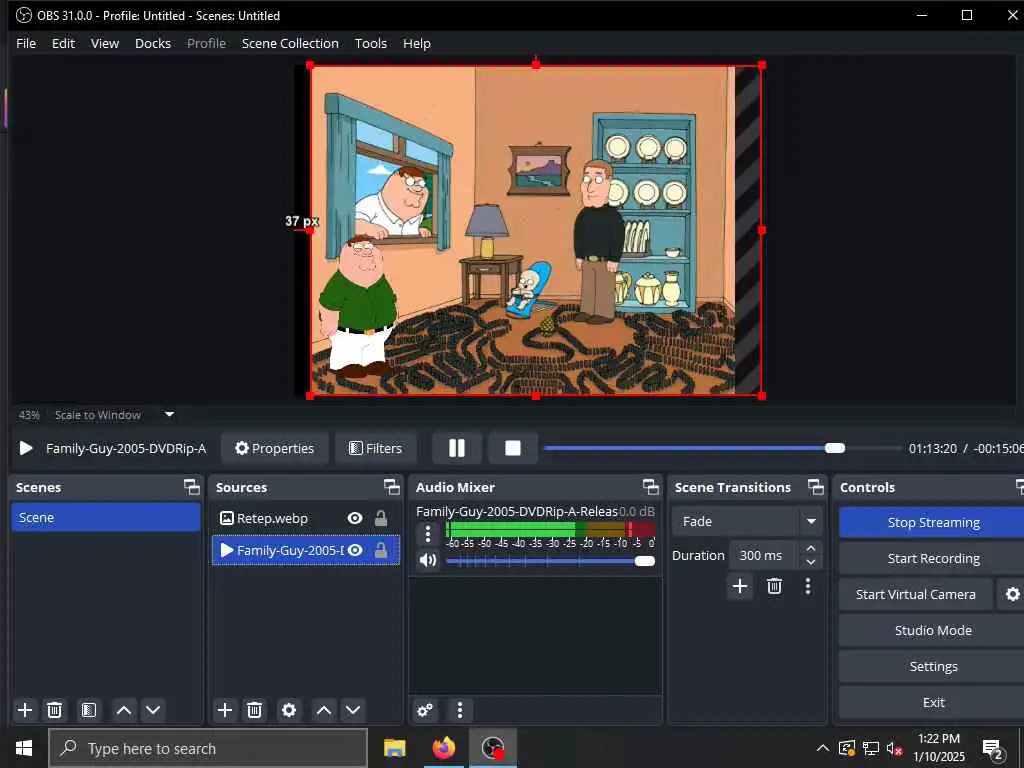This screenshot has width=1024, height=768.
Task: Click the Exit button
Action: click(x=933, y=702)
